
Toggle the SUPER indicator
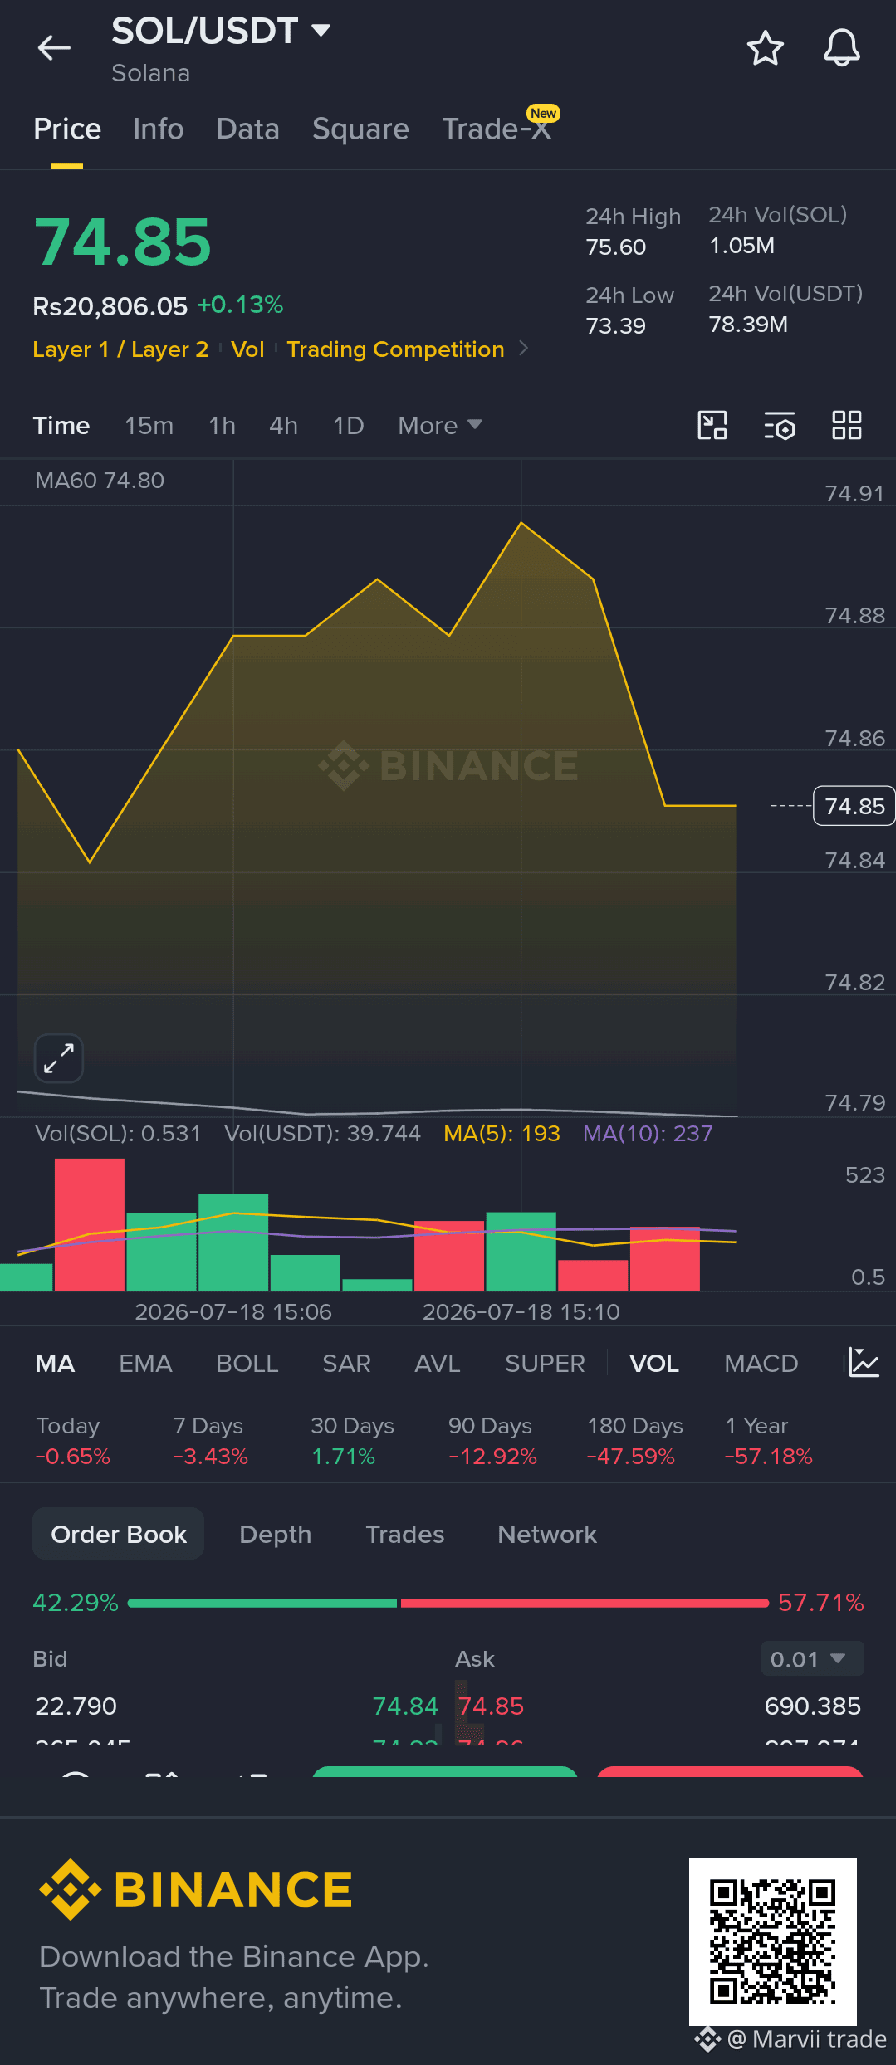click(x=545, y=1363)
